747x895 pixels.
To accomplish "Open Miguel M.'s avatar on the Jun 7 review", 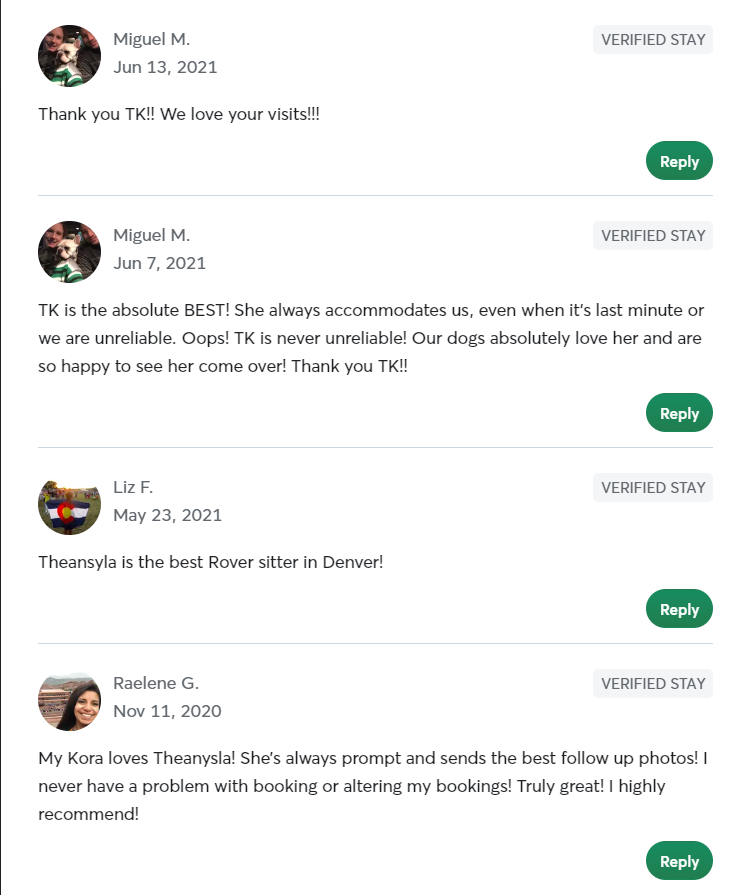I will point(69,251).
